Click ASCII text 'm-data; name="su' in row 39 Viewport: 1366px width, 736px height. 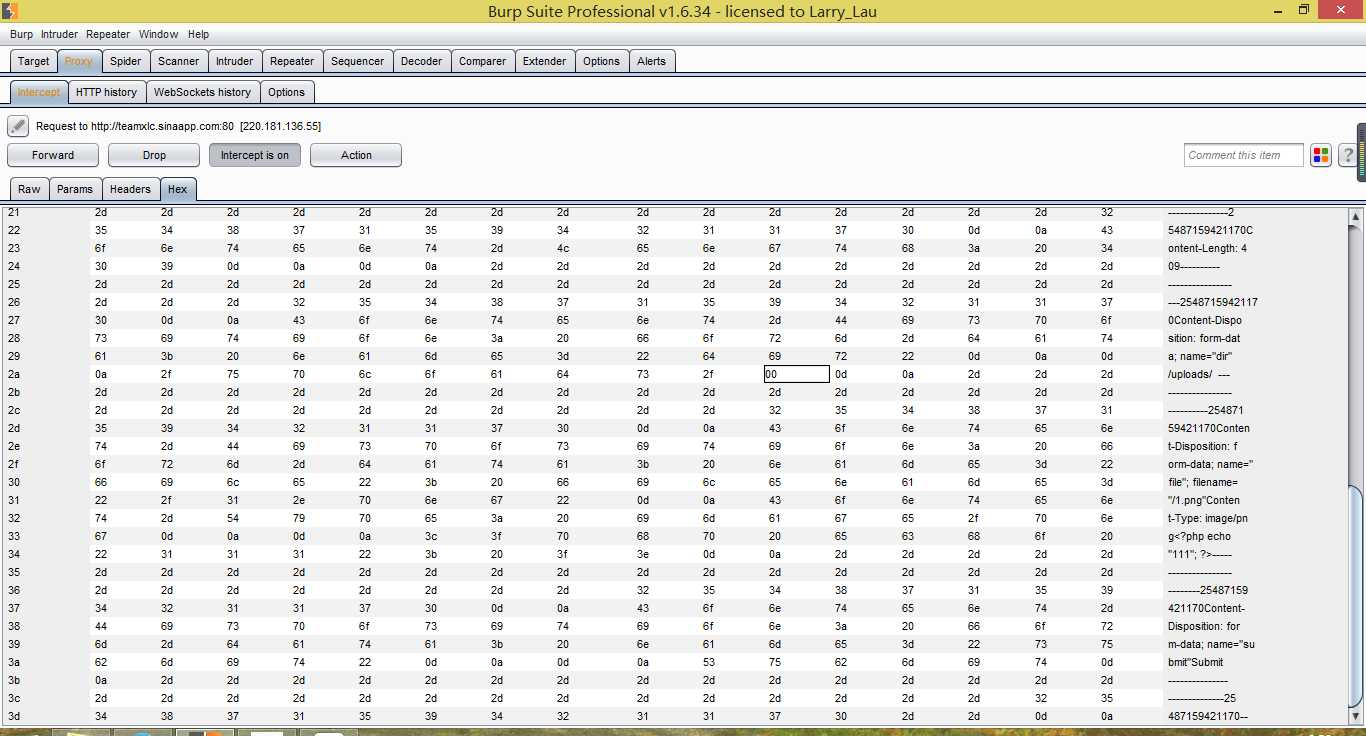point(1209,644)
